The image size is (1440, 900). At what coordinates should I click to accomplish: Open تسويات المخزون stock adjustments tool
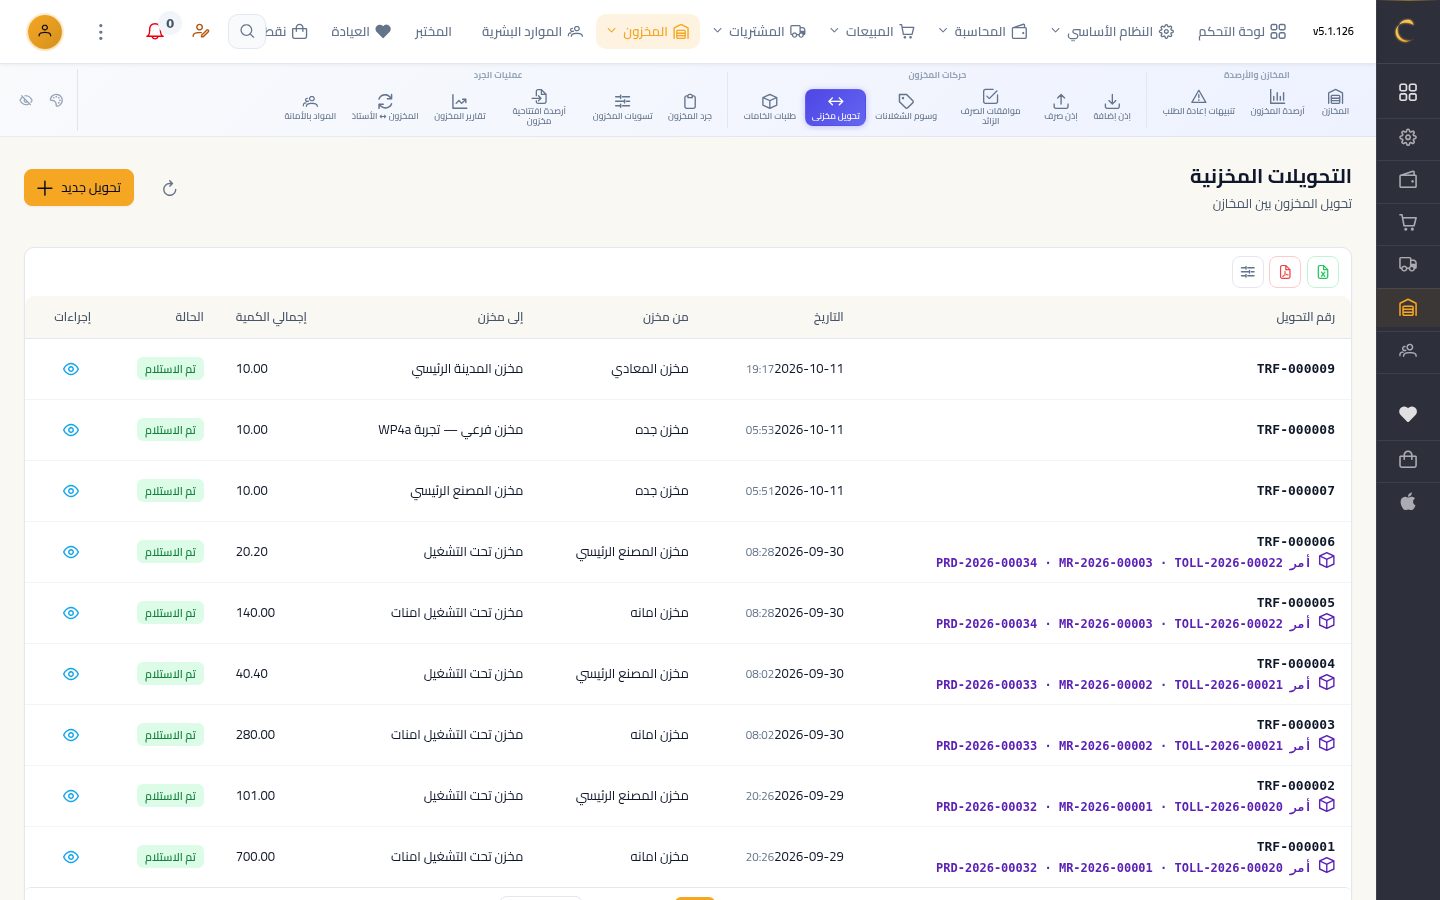tap(622, 107)
